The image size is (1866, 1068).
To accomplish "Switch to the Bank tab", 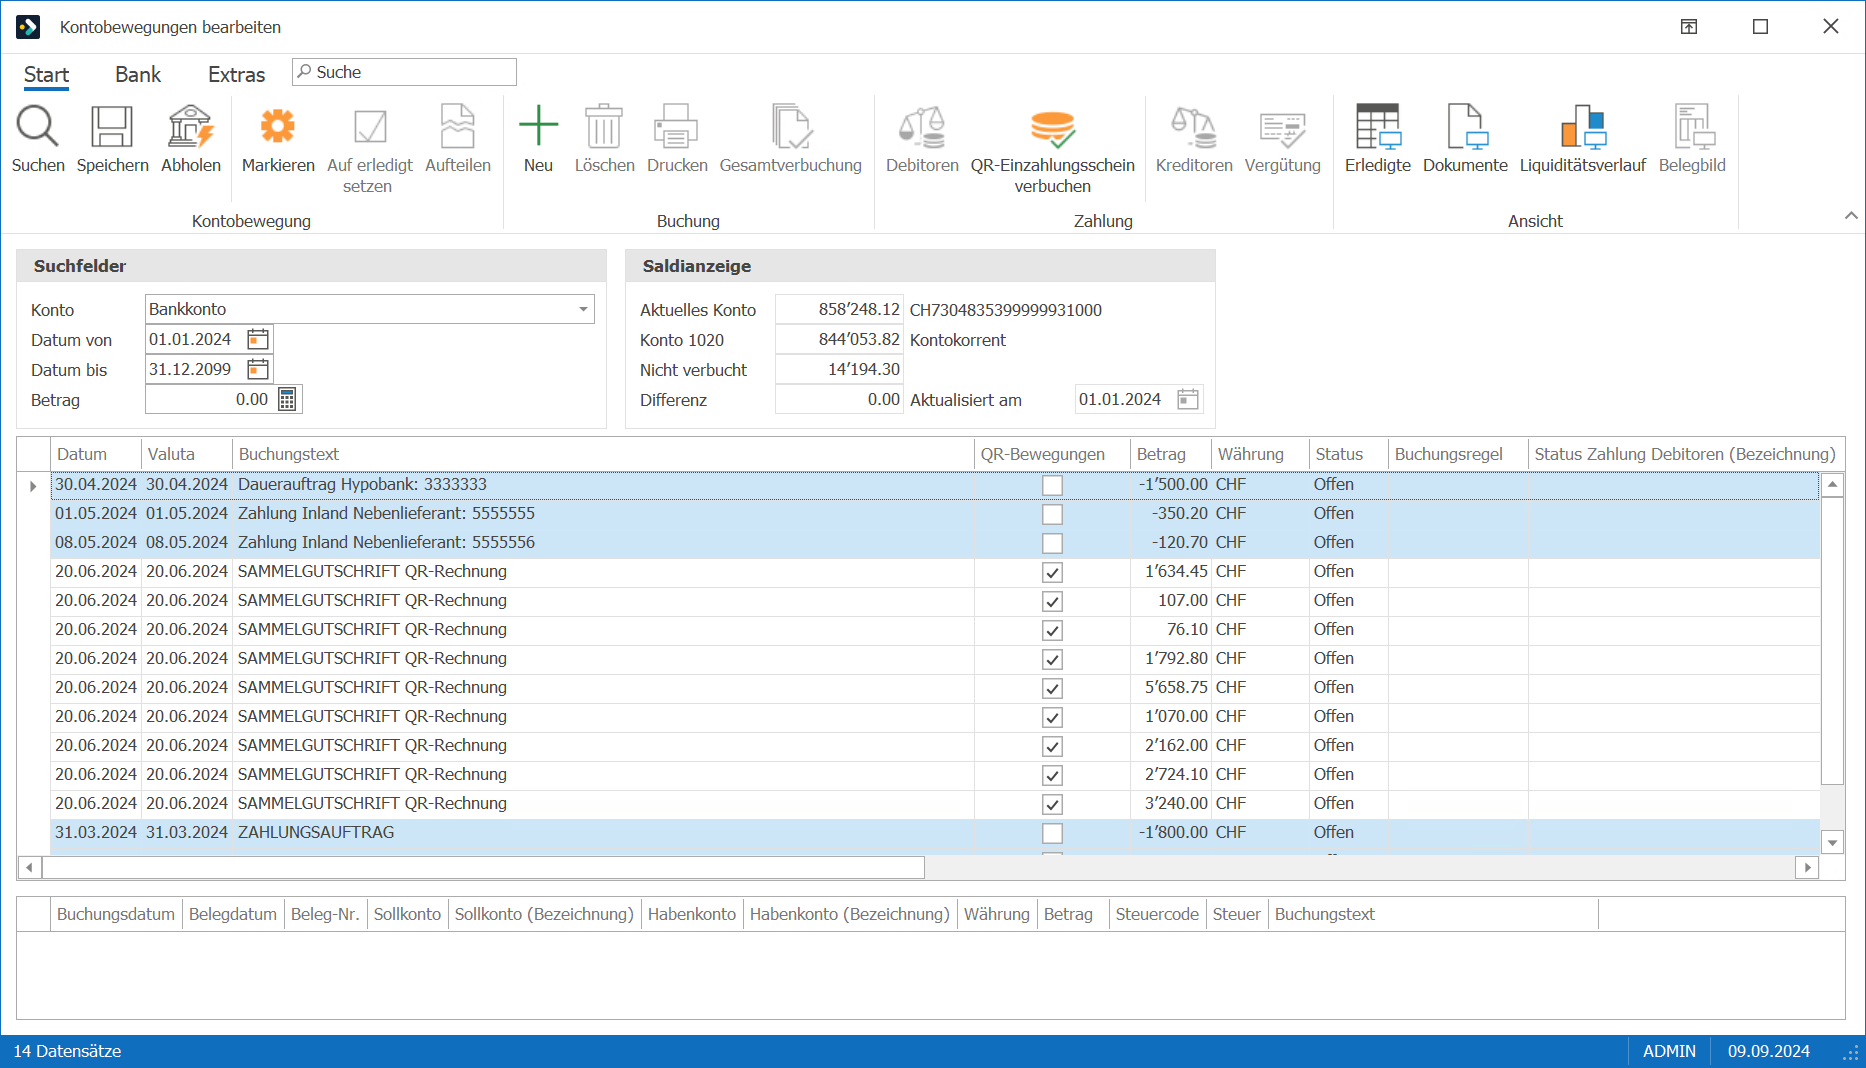I will click(138, 75).
